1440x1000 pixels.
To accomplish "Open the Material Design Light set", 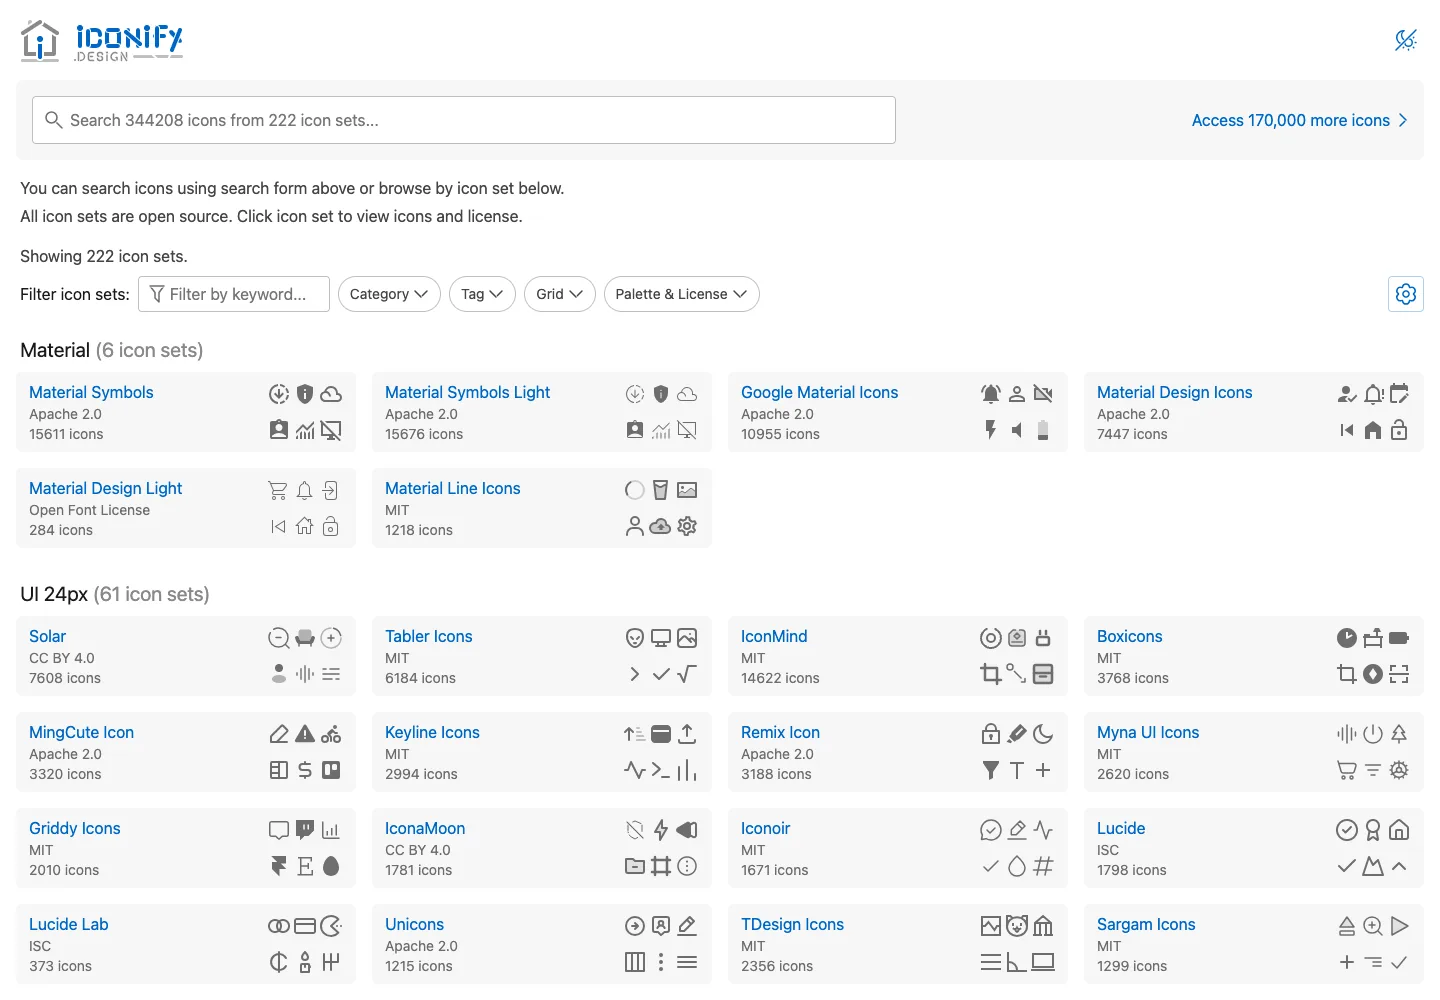I will tap(105, 488).
